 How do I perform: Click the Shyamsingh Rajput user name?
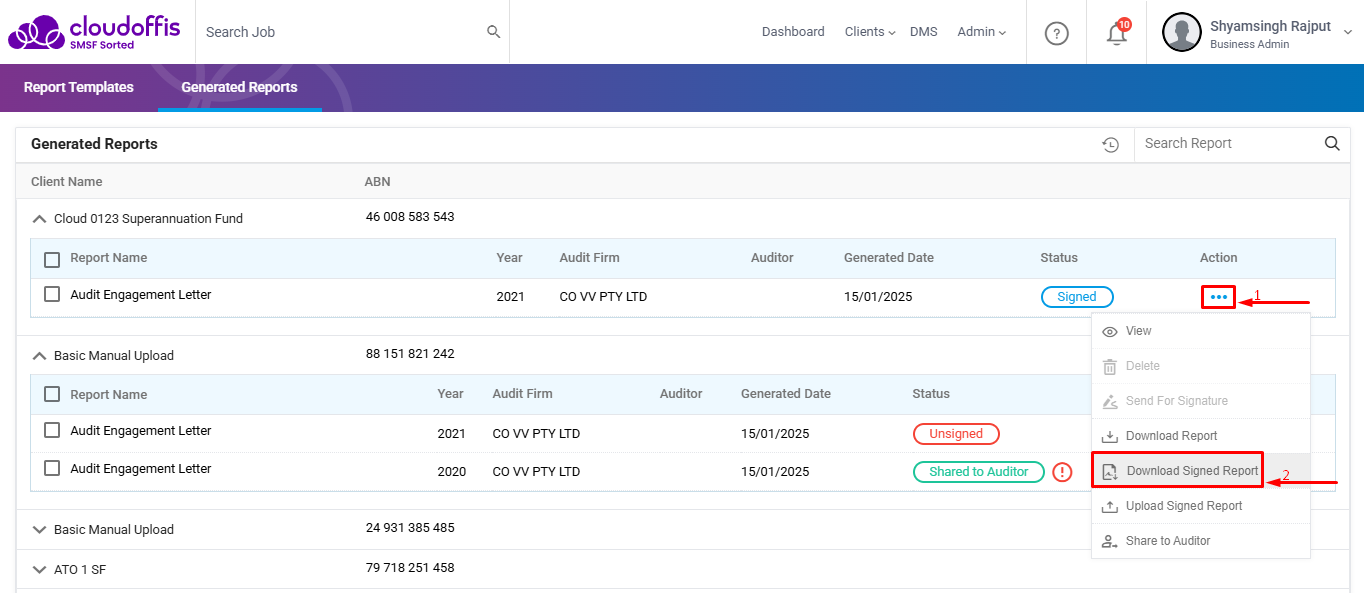tap(1270, 27)
